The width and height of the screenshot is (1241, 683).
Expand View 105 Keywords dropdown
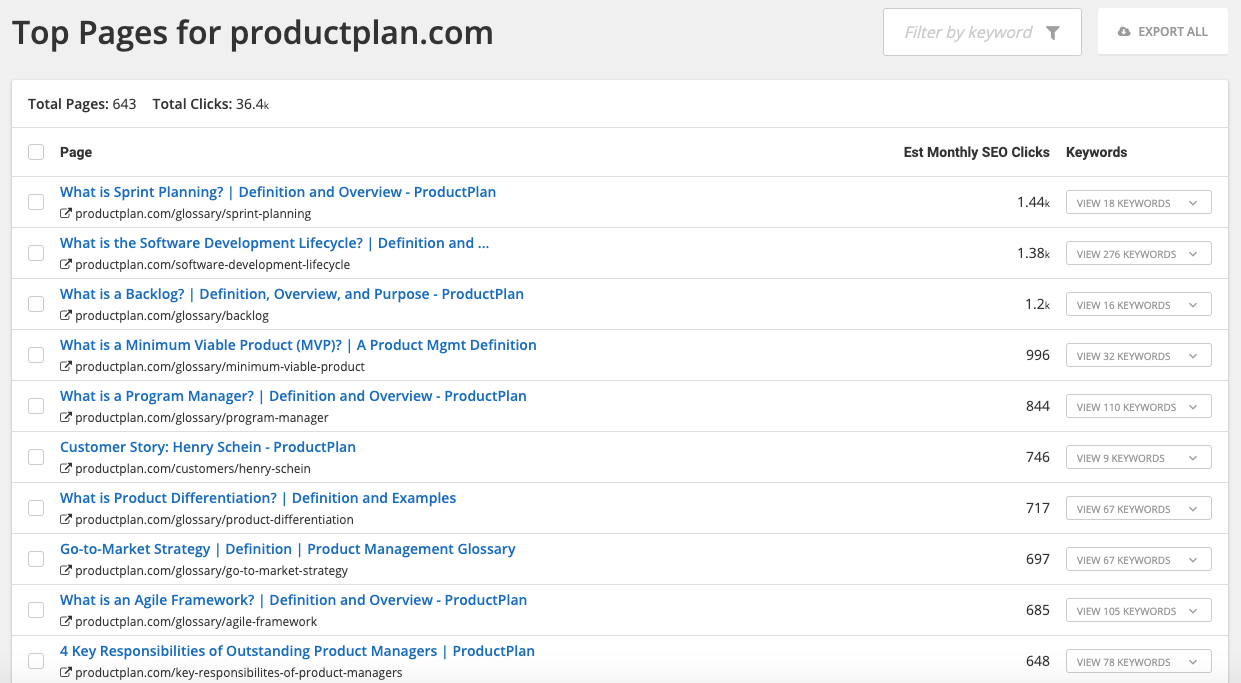pos(1138,611)
